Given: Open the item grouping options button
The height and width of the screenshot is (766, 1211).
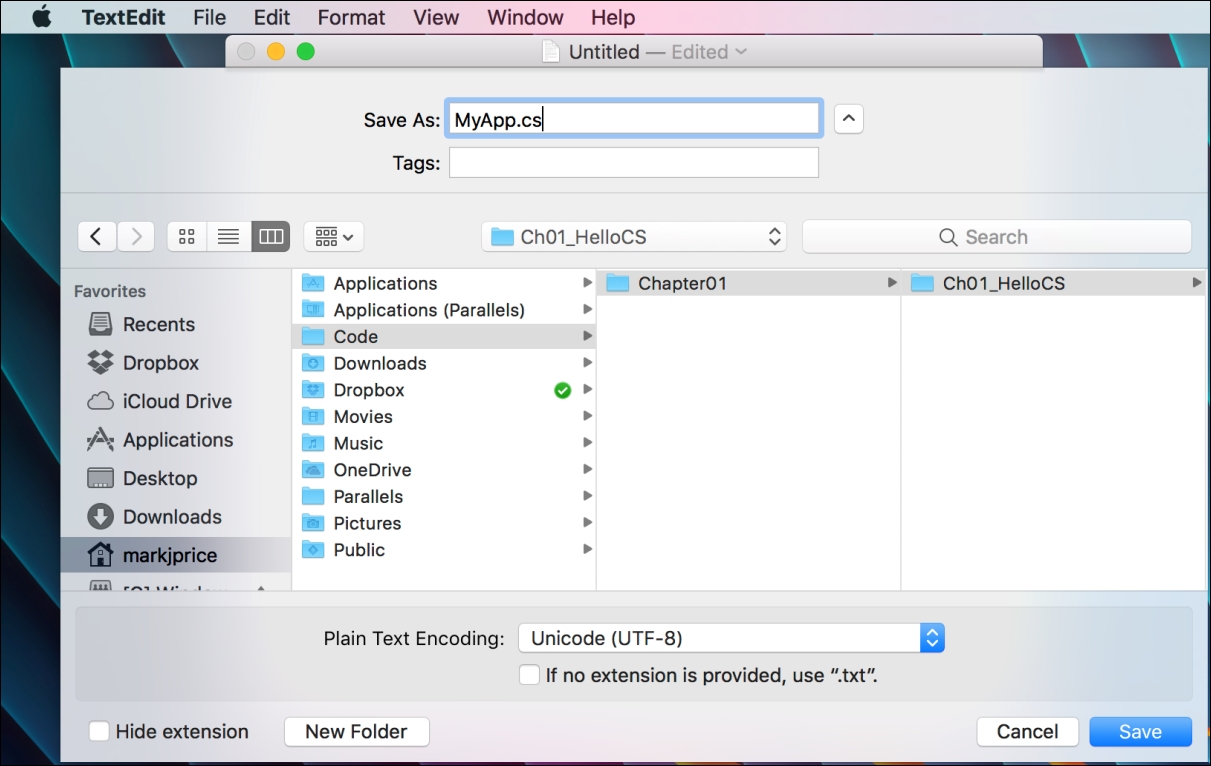Looking at the screenshot, I should [334, 237].
